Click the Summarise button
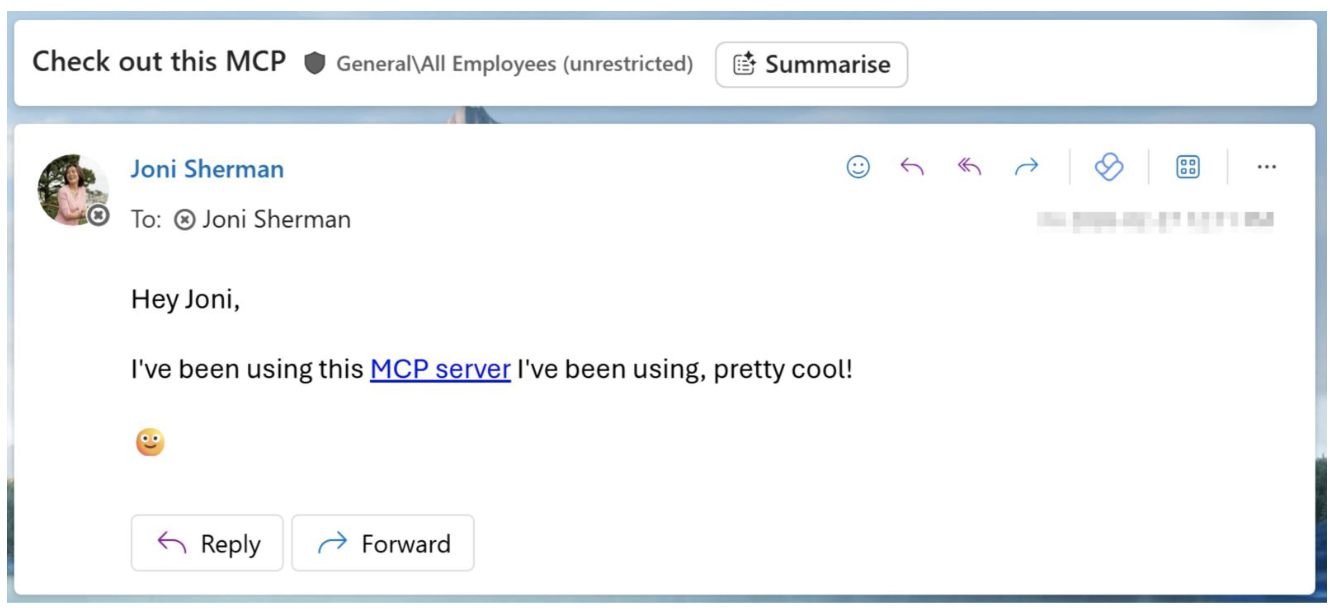 point(811,65)
